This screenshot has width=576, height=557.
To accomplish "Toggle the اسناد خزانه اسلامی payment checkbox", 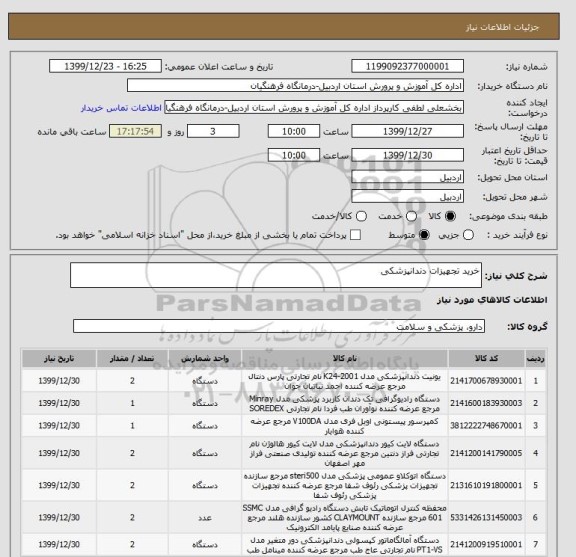I will coord(355,235).
